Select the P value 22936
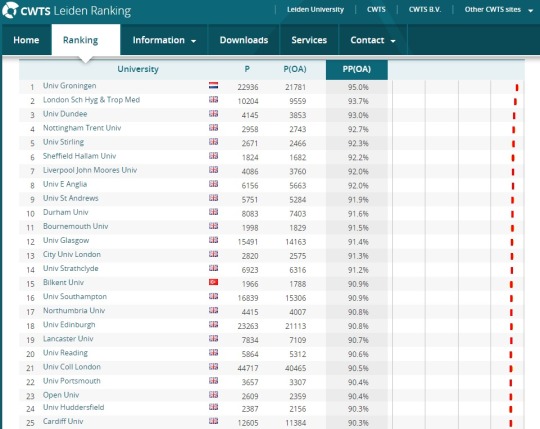 [248, 87]
